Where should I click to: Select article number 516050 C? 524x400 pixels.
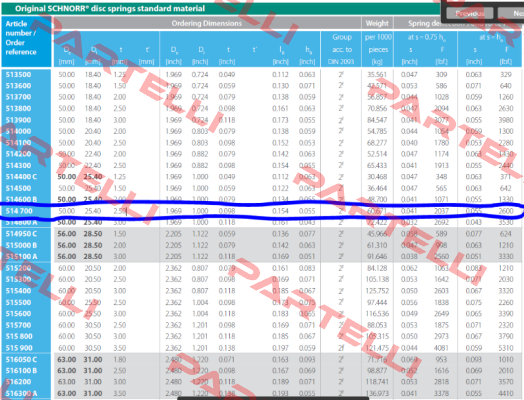click(21, 359)
